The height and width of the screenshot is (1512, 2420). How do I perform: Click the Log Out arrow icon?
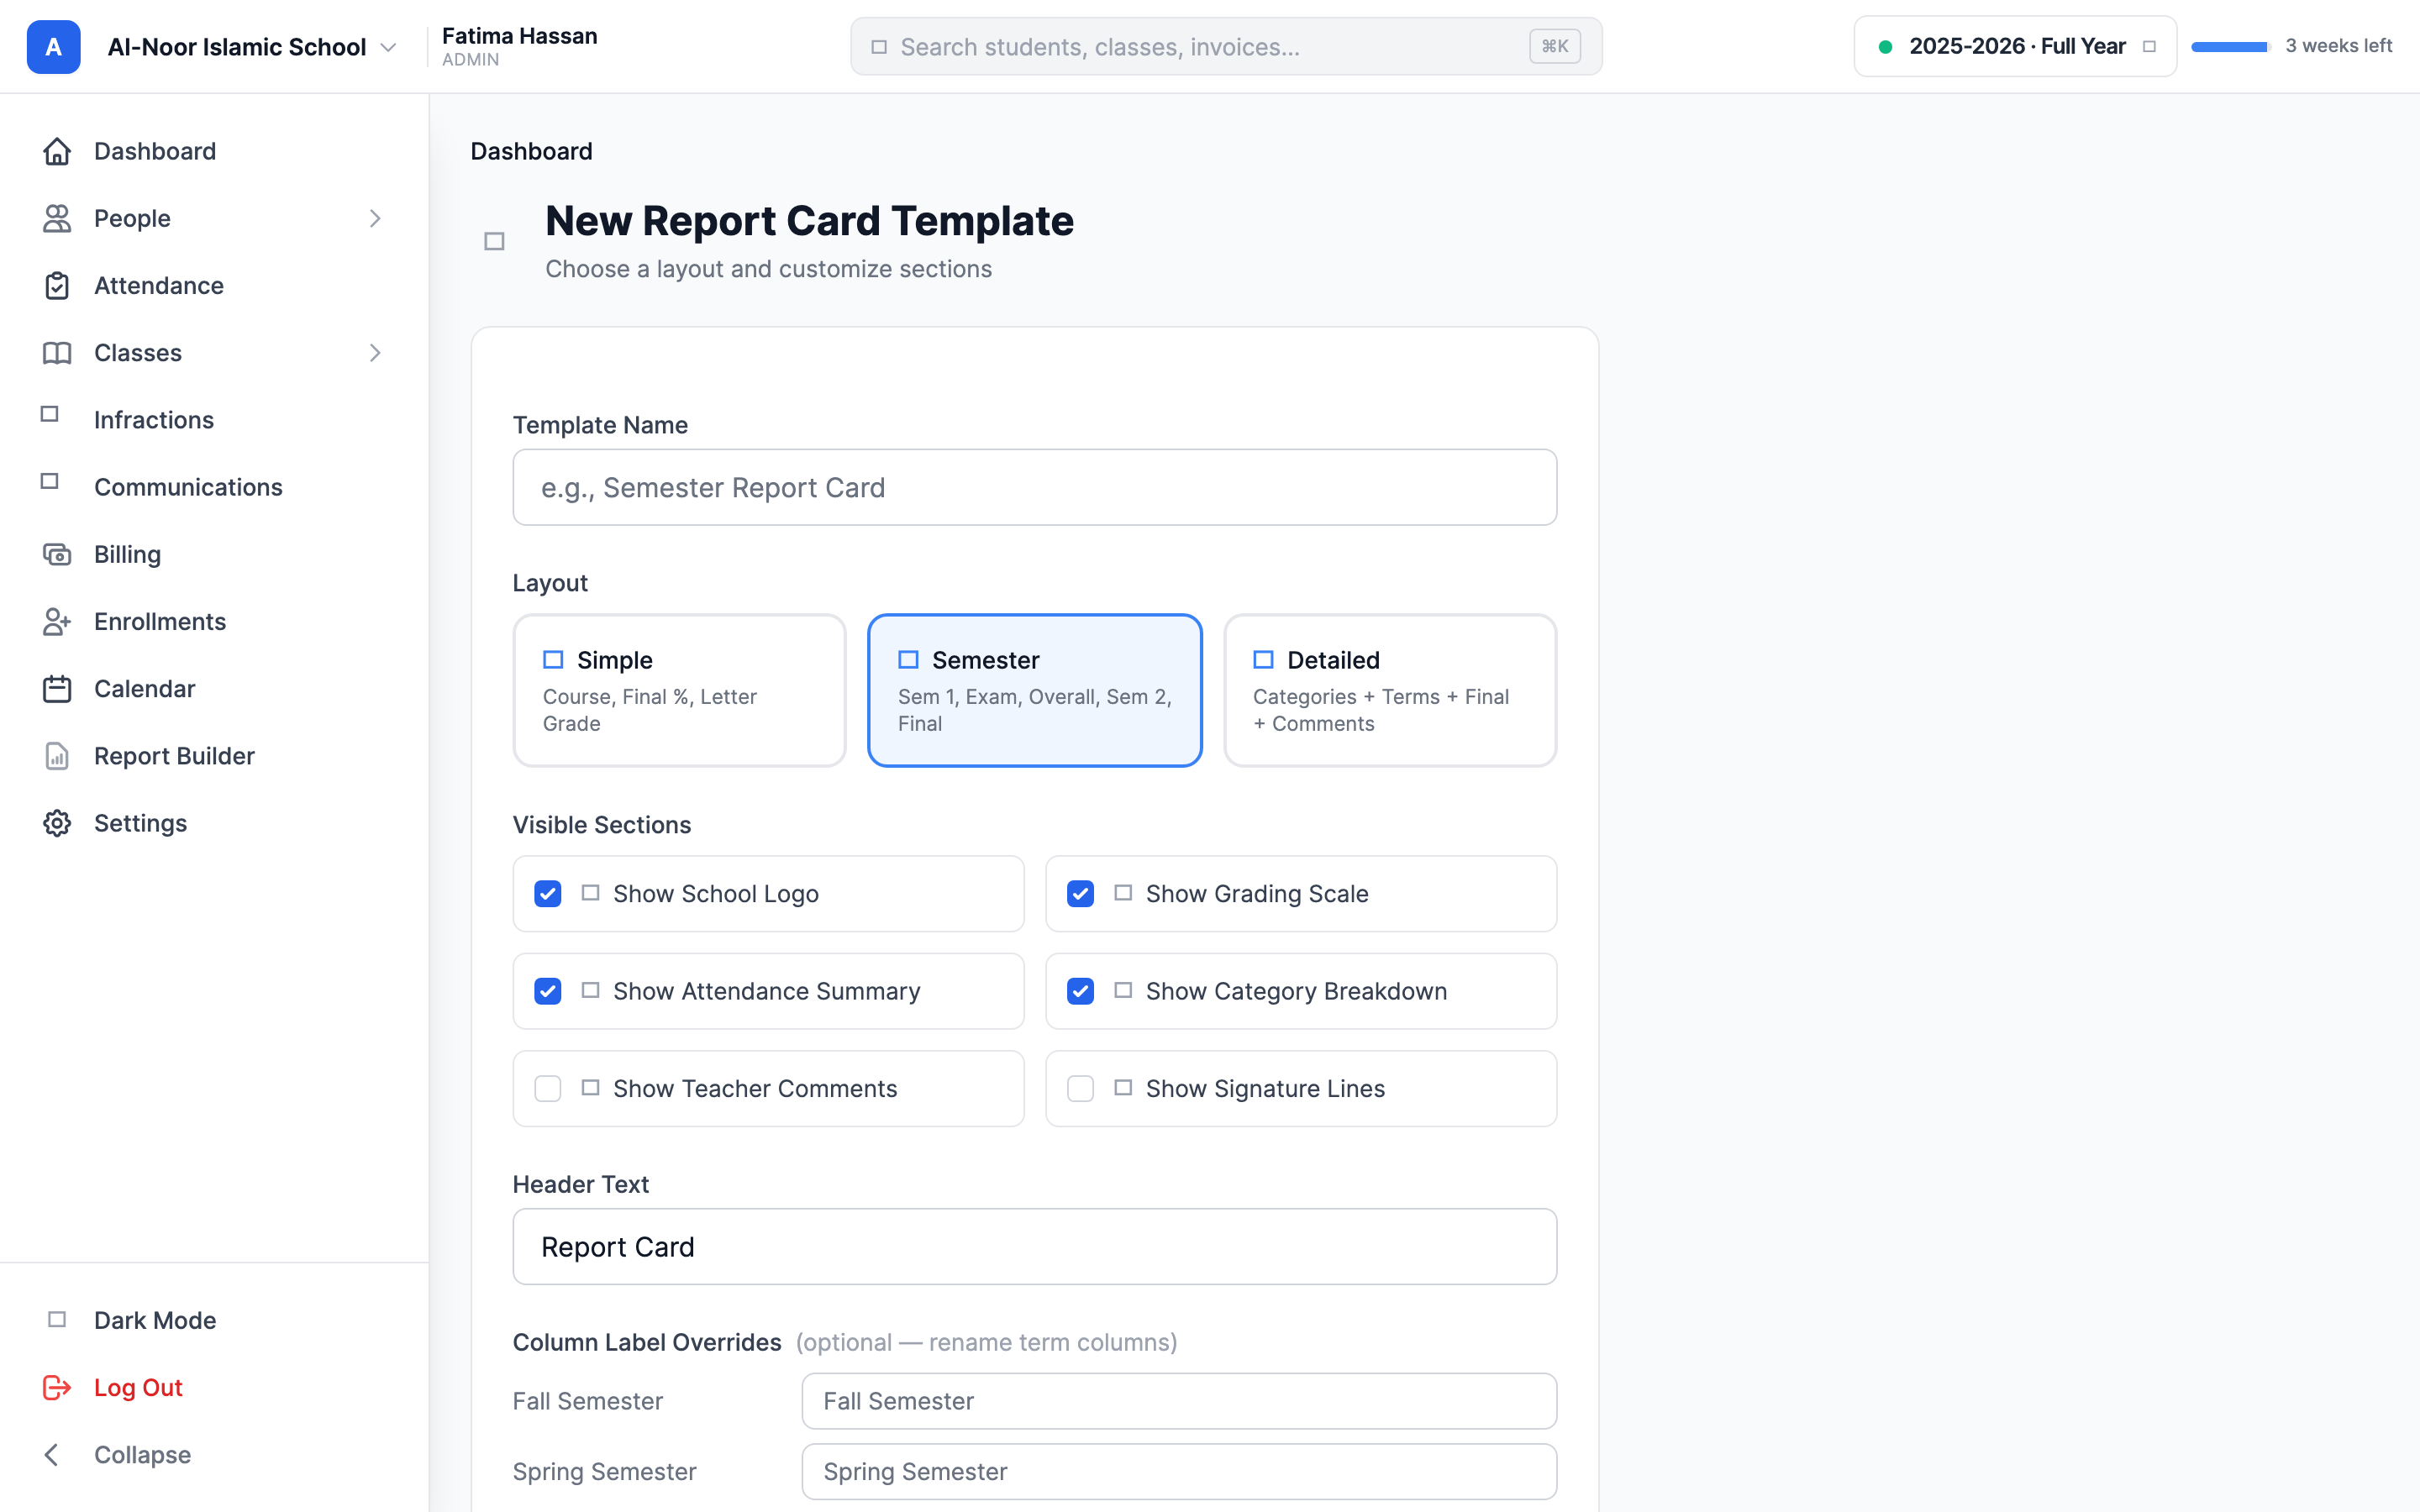click(x=57, y=1387)
